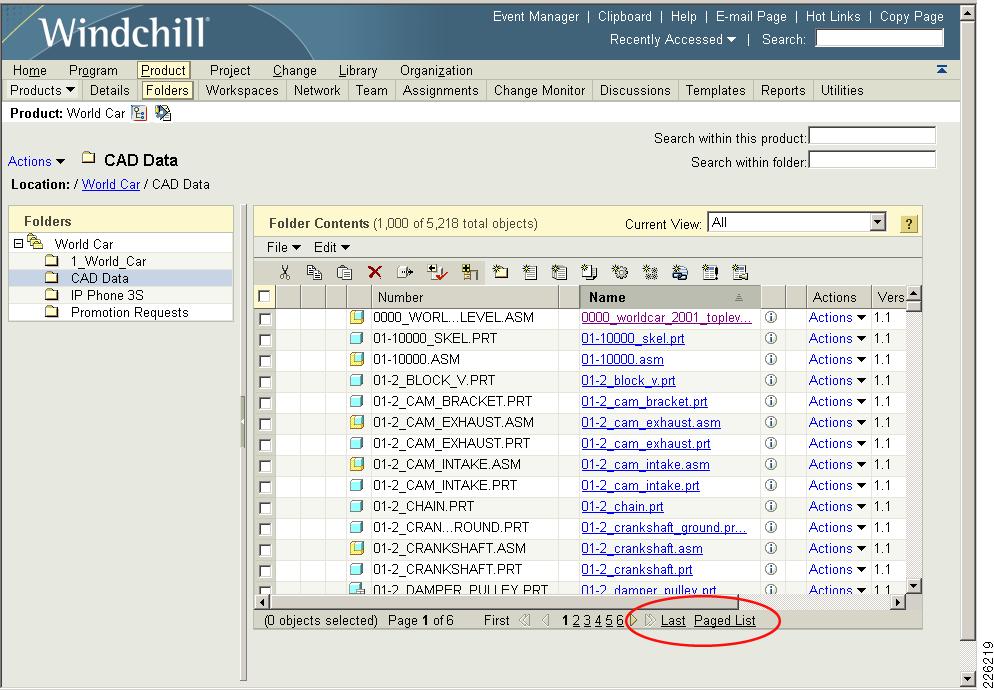Screen dimensions: 994x690
Task: Tick the 01-2_BLOCK_V.PRT row checkbox
Action: click(x=265, y=381)
